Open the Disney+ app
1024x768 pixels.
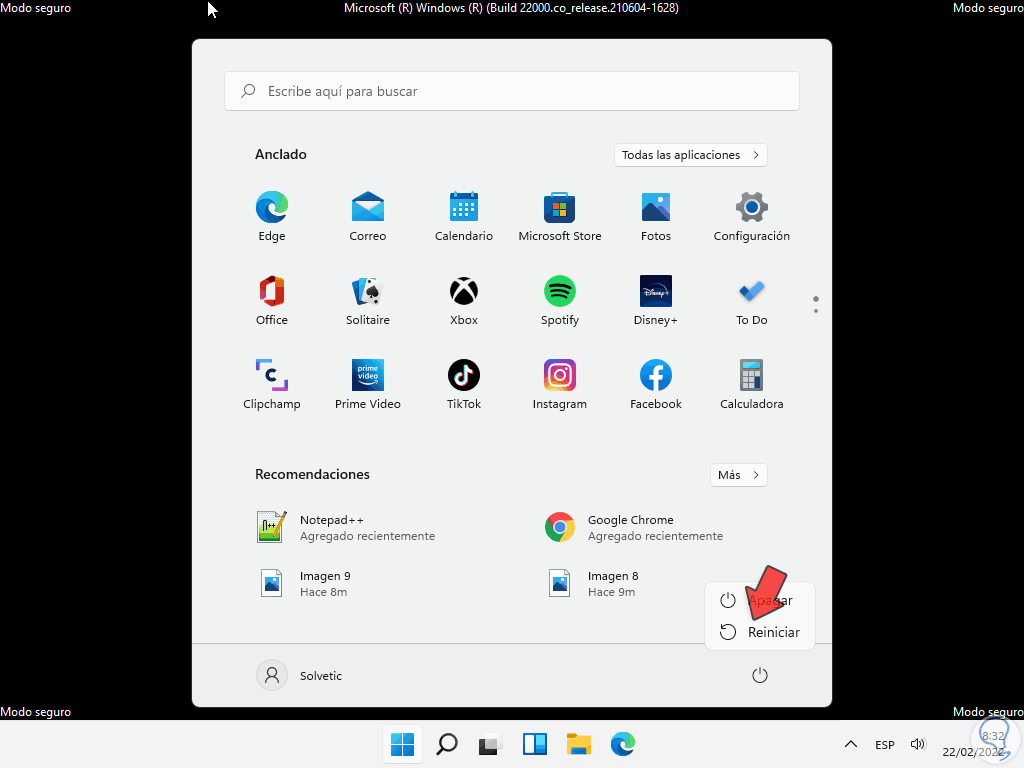coord(656,300)
